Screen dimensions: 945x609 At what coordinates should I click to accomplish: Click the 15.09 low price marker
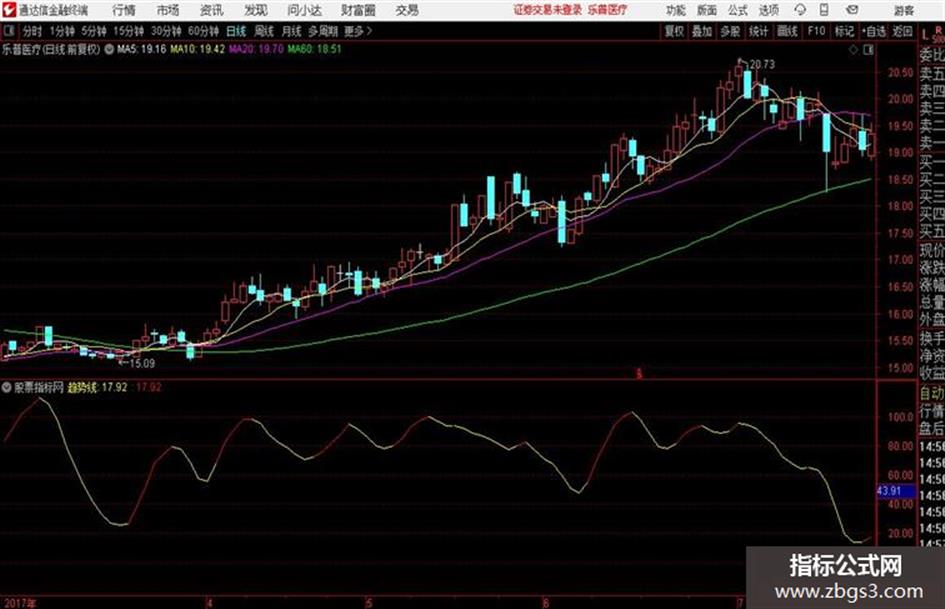pyautogui.click(x=142, y=363)
